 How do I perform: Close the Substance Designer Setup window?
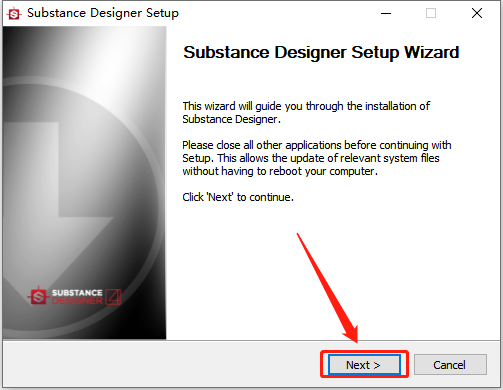tap(477, 13)
